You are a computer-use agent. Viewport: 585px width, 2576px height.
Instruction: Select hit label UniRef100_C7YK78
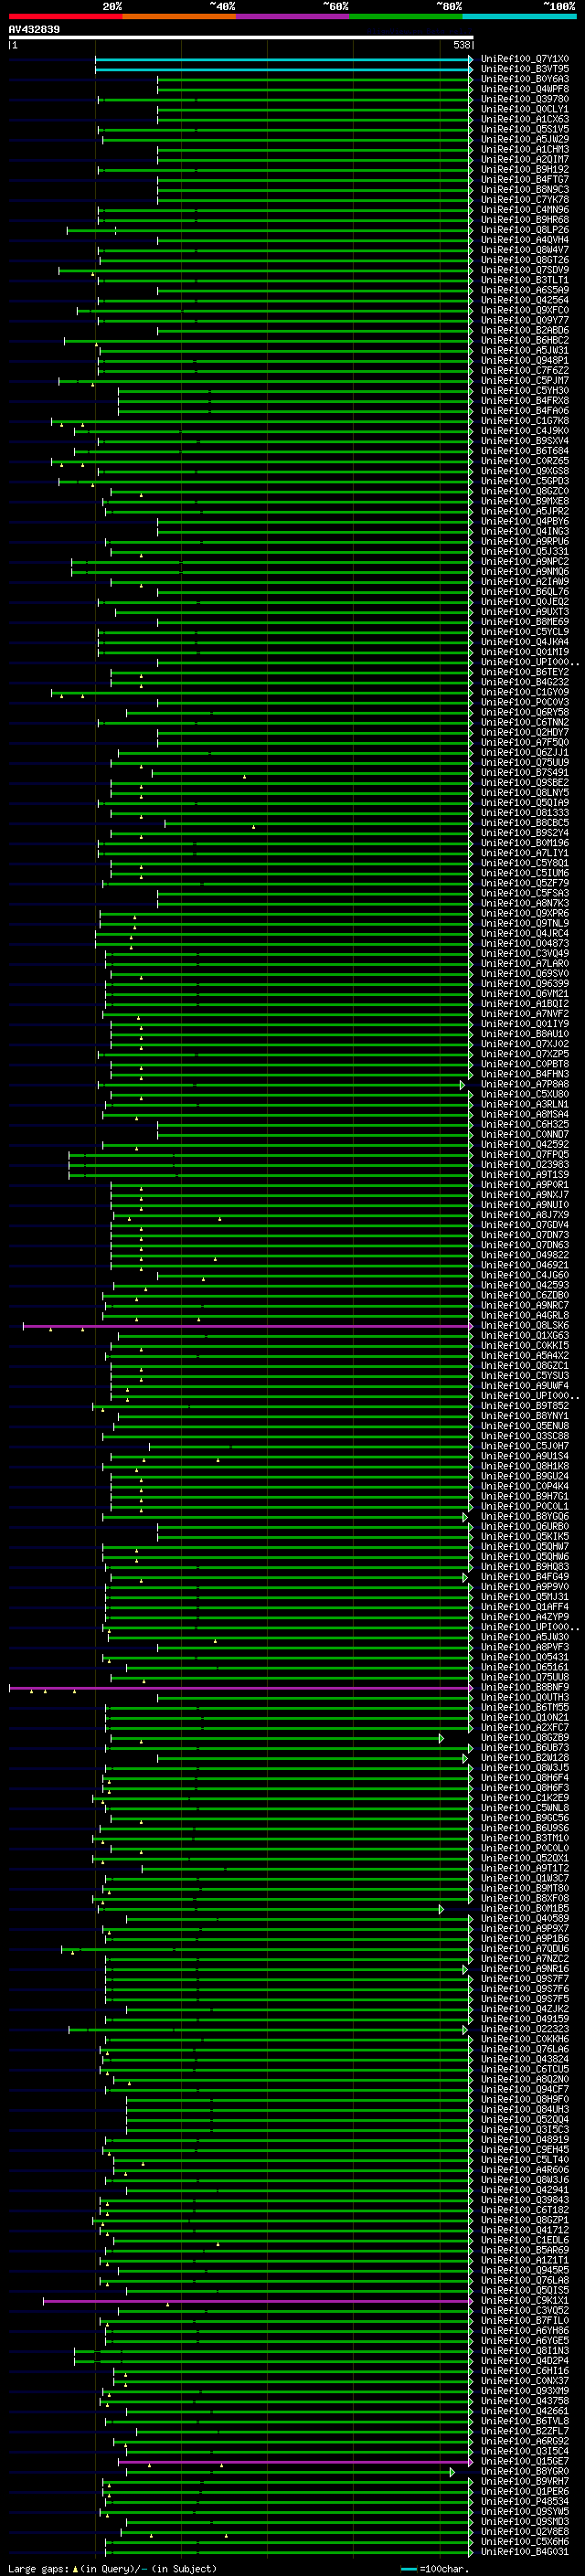(525, 200)
